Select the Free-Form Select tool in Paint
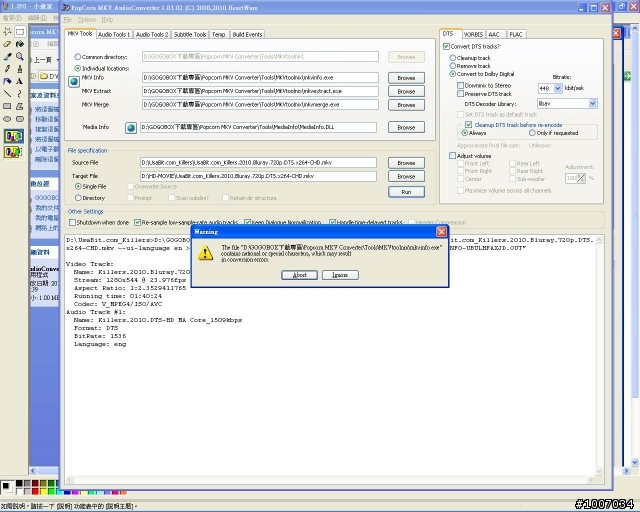Screen dimensions: 640x512 point(7,31)
